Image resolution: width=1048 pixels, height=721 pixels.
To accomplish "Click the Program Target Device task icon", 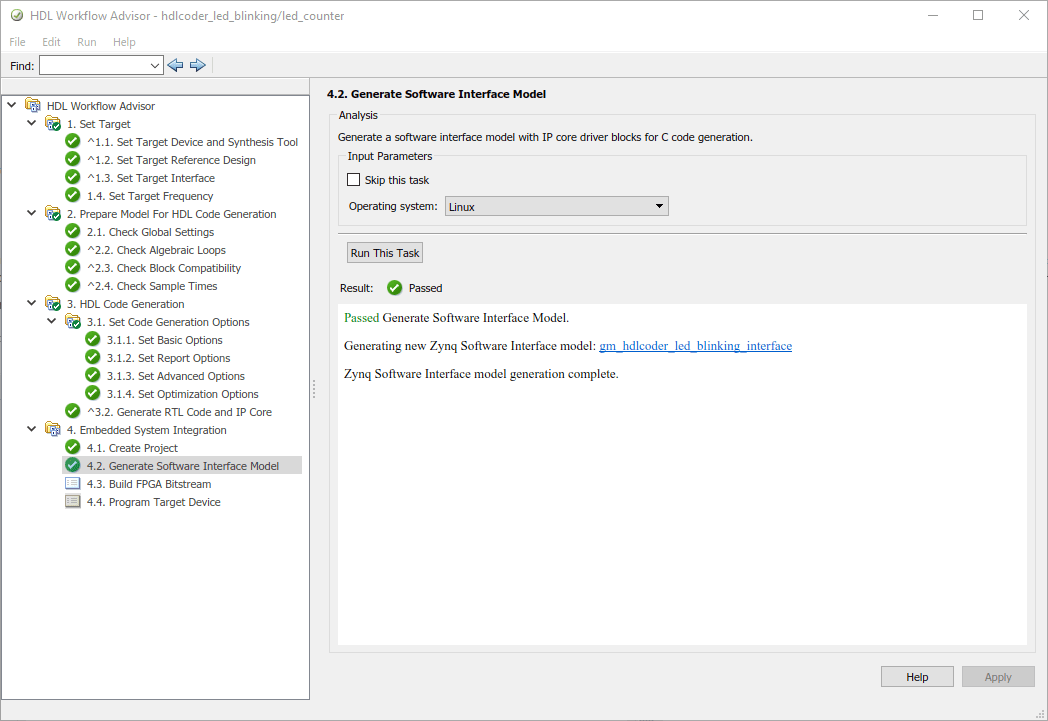I will tap(73, 502).
